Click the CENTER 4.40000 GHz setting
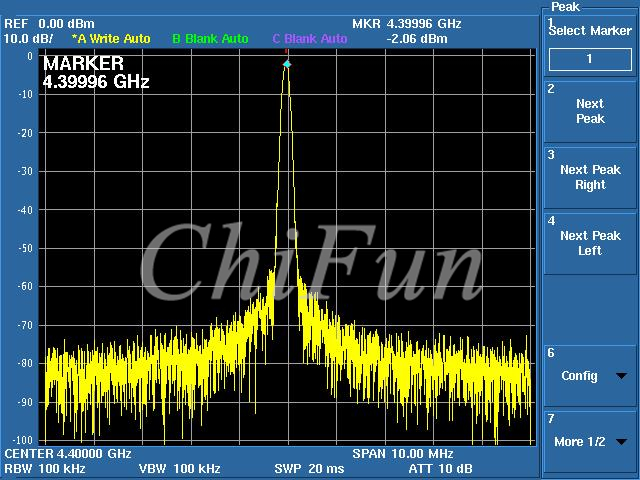The height and width of the screenshot is (480, 640). [68, 453]
